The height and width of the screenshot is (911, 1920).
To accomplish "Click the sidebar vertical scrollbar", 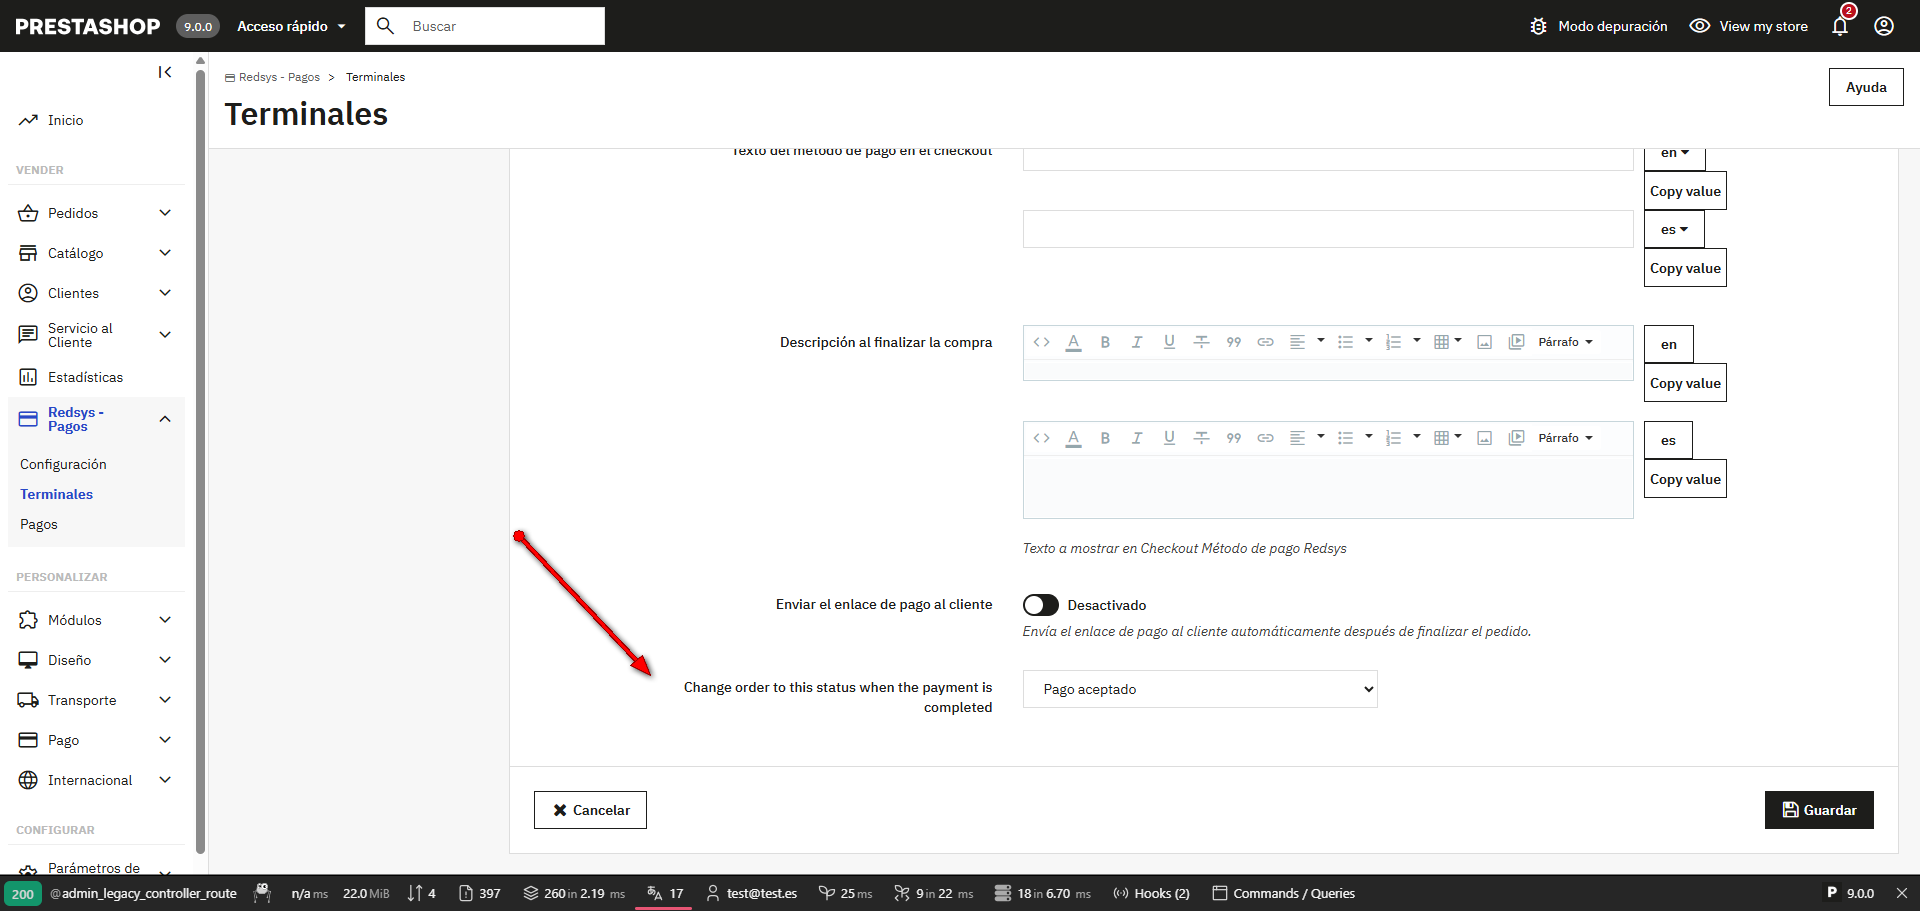I will click(200, 460).
